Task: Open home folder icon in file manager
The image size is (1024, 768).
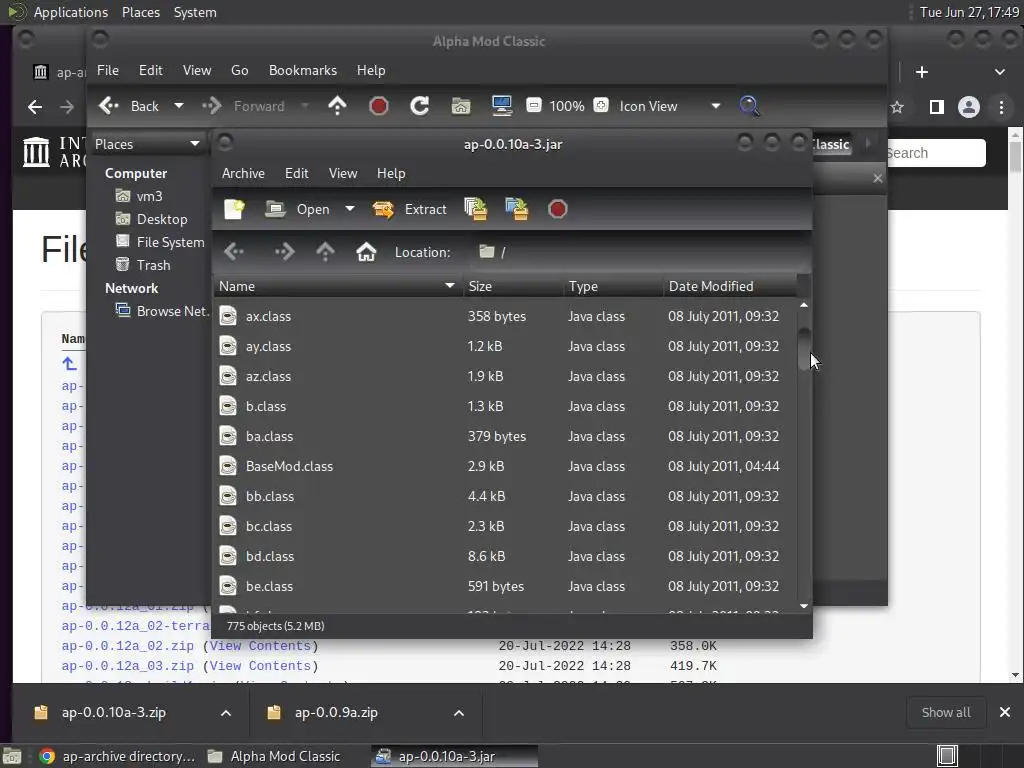Action: click(x=461, y=106)
